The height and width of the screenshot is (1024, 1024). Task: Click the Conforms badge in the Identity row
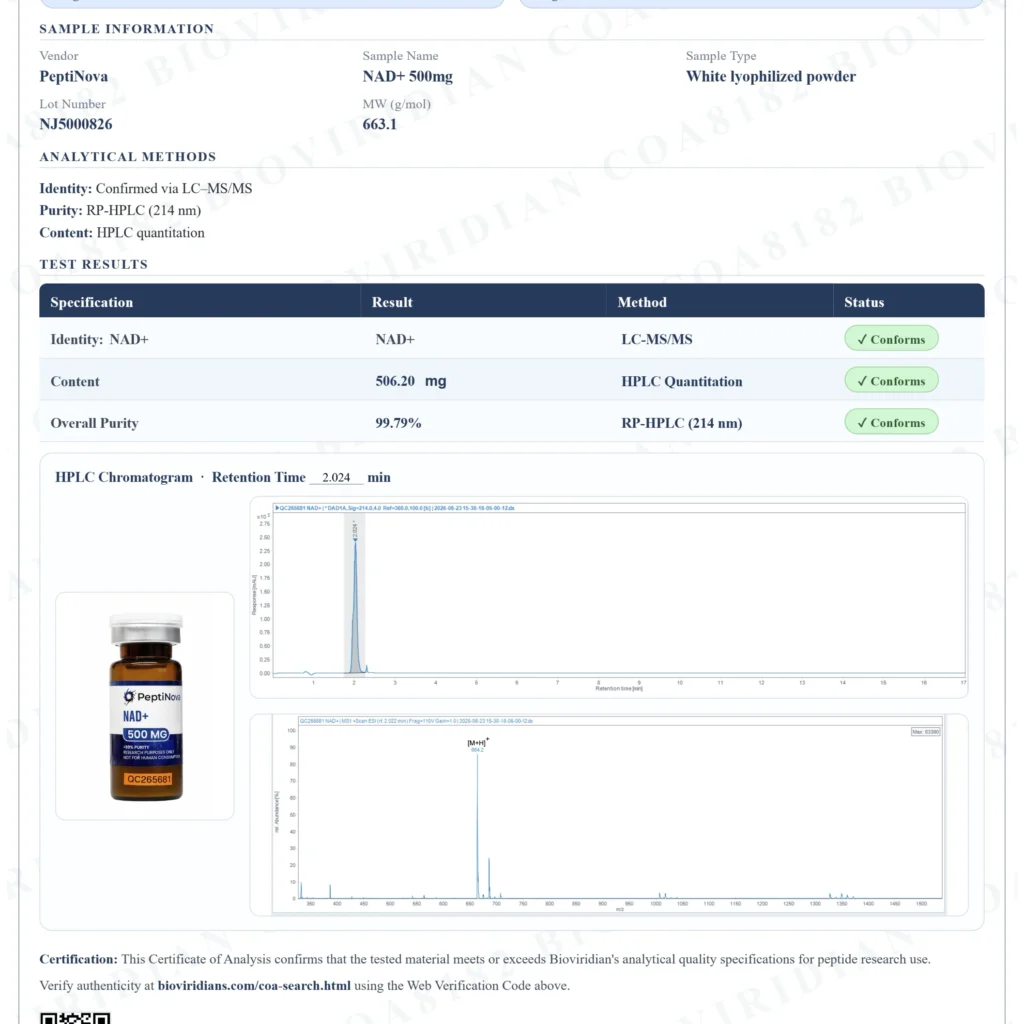pos(891,339)
